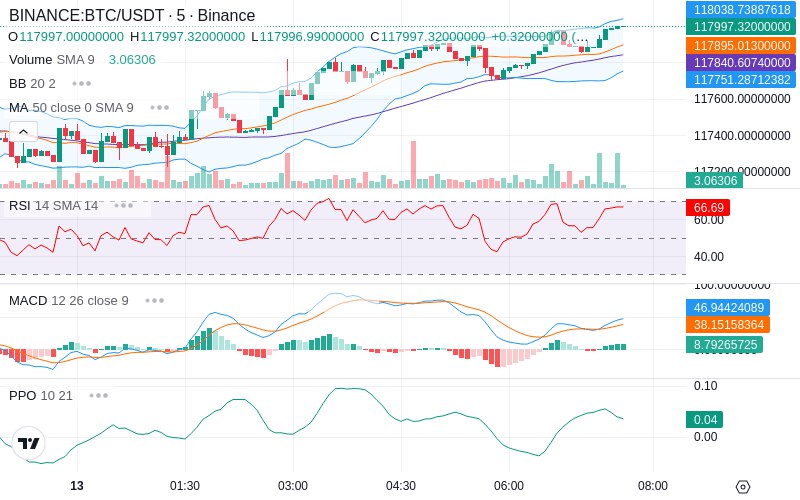
Task: Open the RSI 14 indicator more-options dots
Action: point(123,206)
